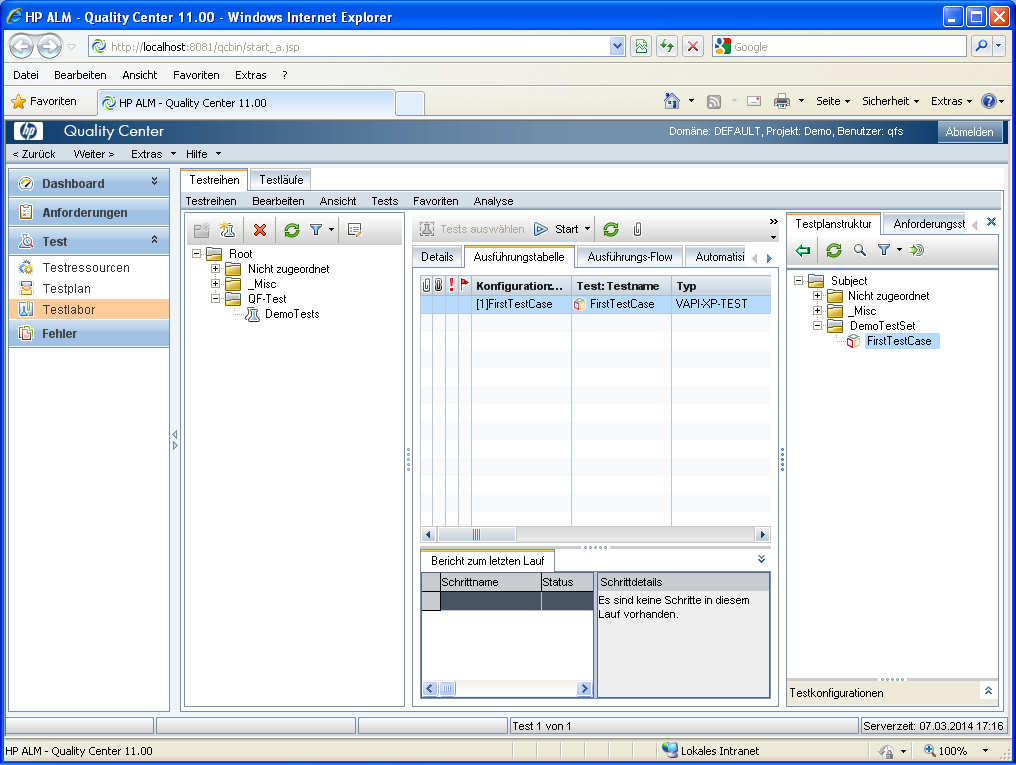Collapse the Root node
This screenshot has height=765, width=1016.
196,254
